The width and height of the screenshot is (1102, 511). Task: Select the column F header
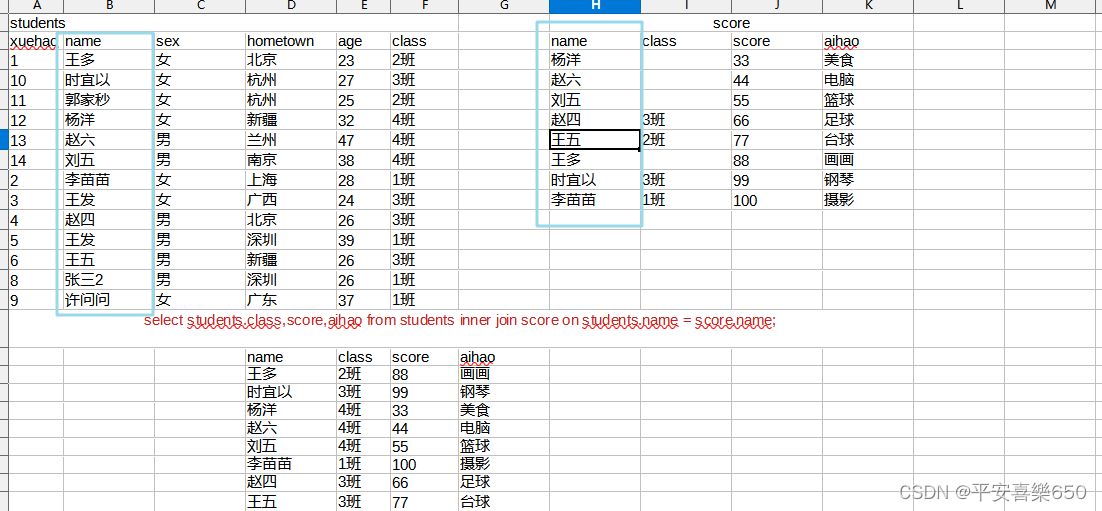[x=424, y=6]
